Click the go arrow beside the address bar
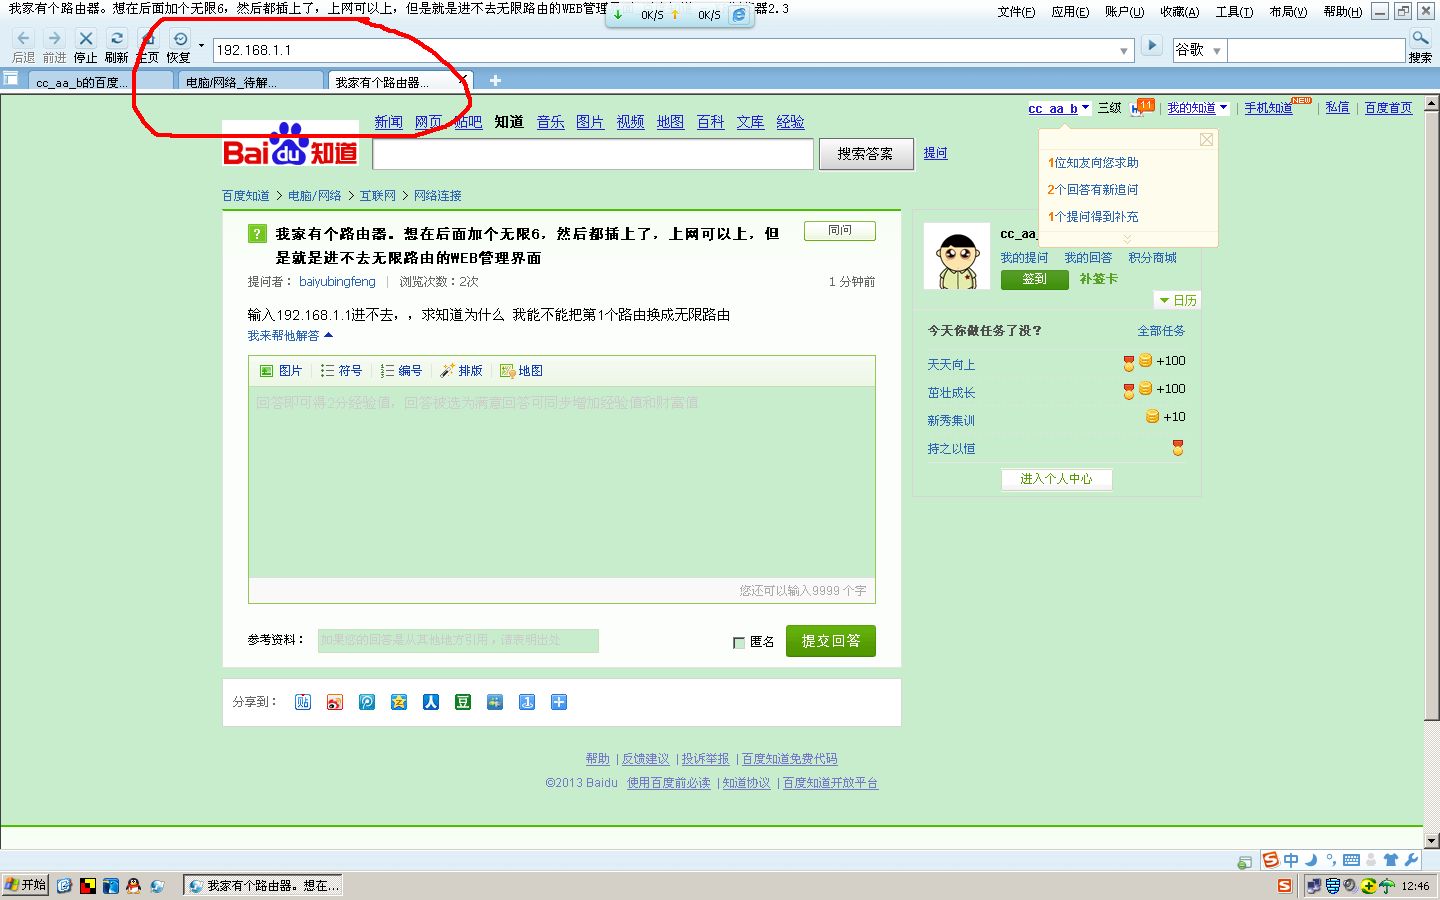 [x=1152, y=46]
